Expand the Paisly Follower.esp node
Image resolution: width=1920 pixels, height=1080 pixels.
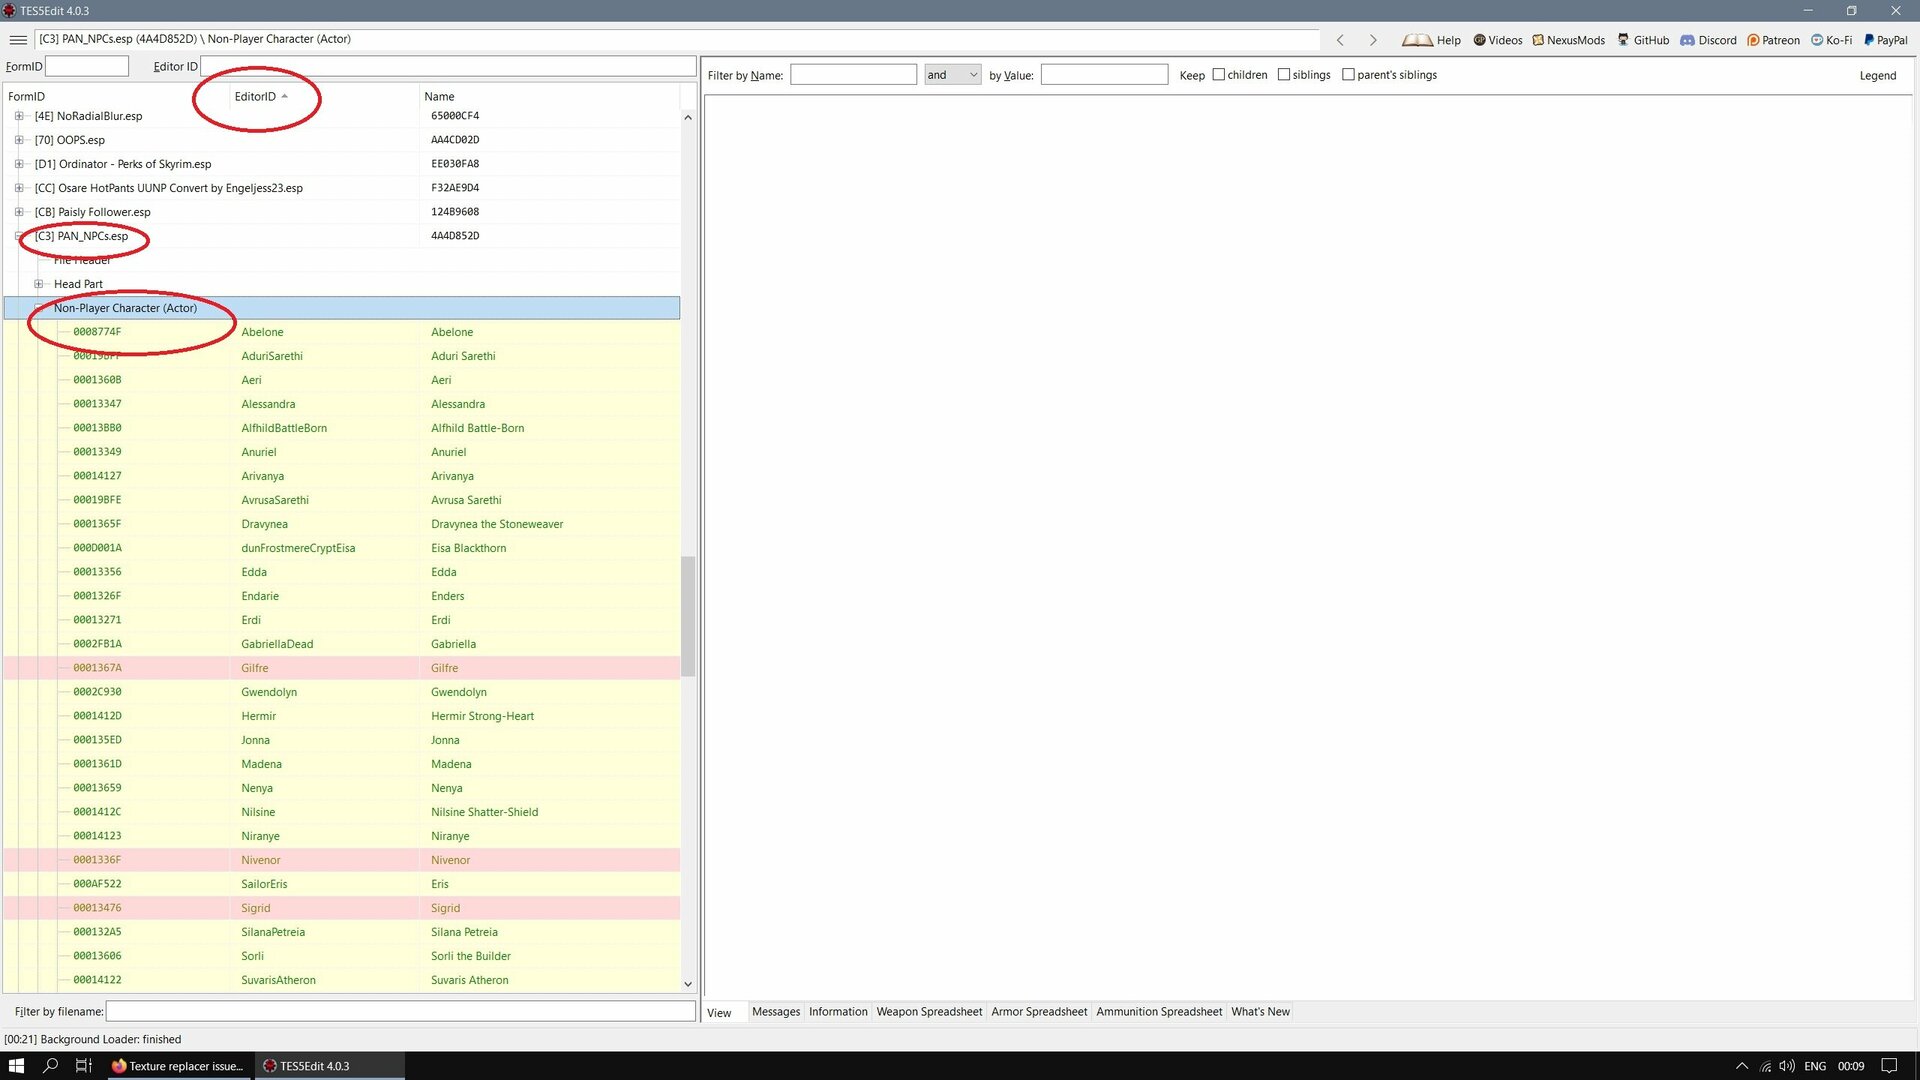click(19, 212)
